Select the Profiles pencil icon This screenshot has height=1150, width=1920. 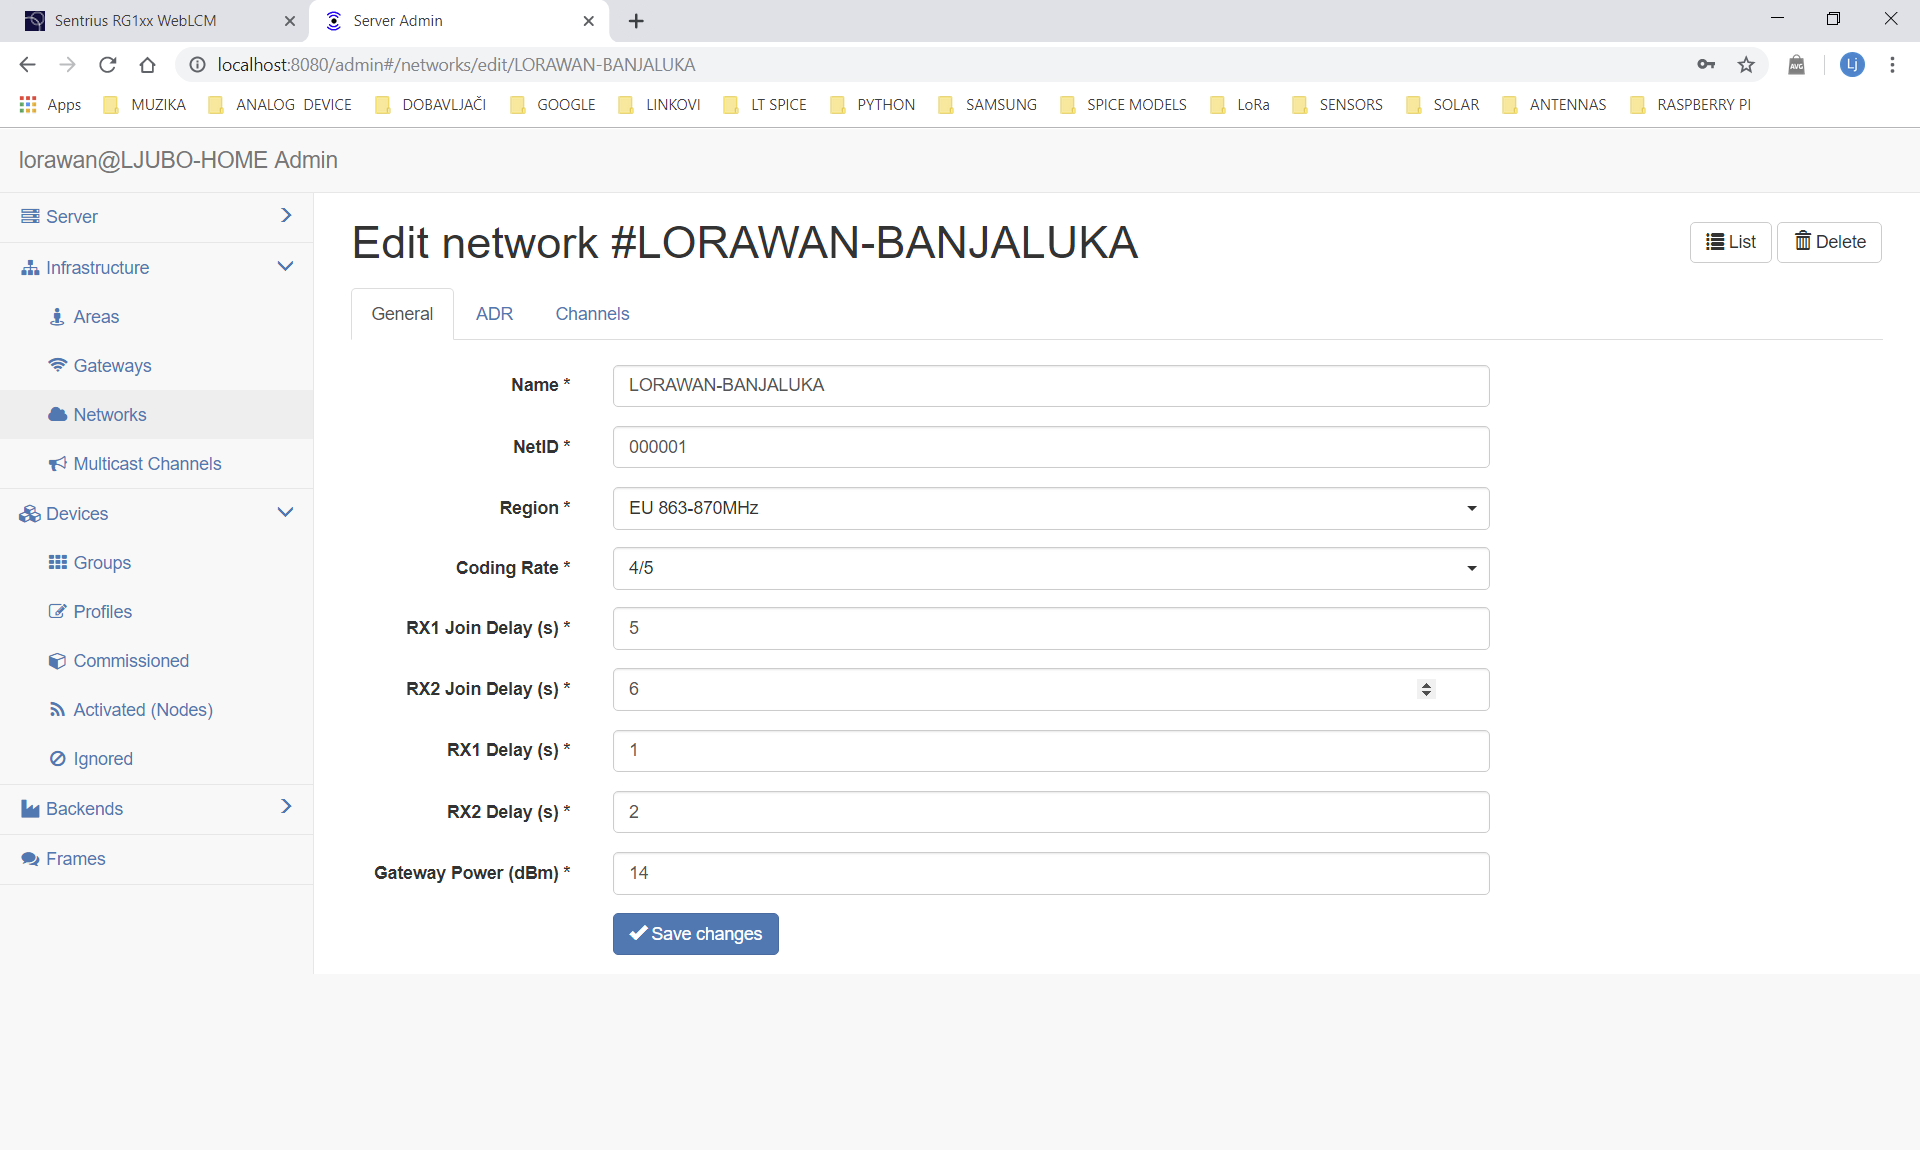[x=58, y=611]
